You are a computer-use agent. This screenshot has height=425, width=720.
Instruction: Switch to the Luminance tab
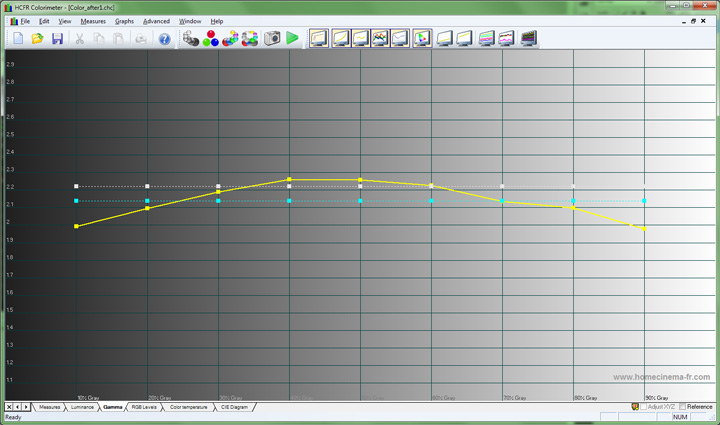click(82, 407)
